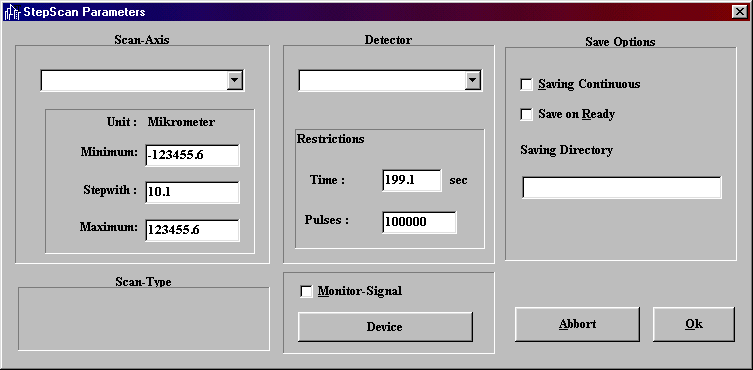753x370 pixels.
Task: Click the Mikrometer unit text
Action: pyautogui.click(x=181, y=122)
